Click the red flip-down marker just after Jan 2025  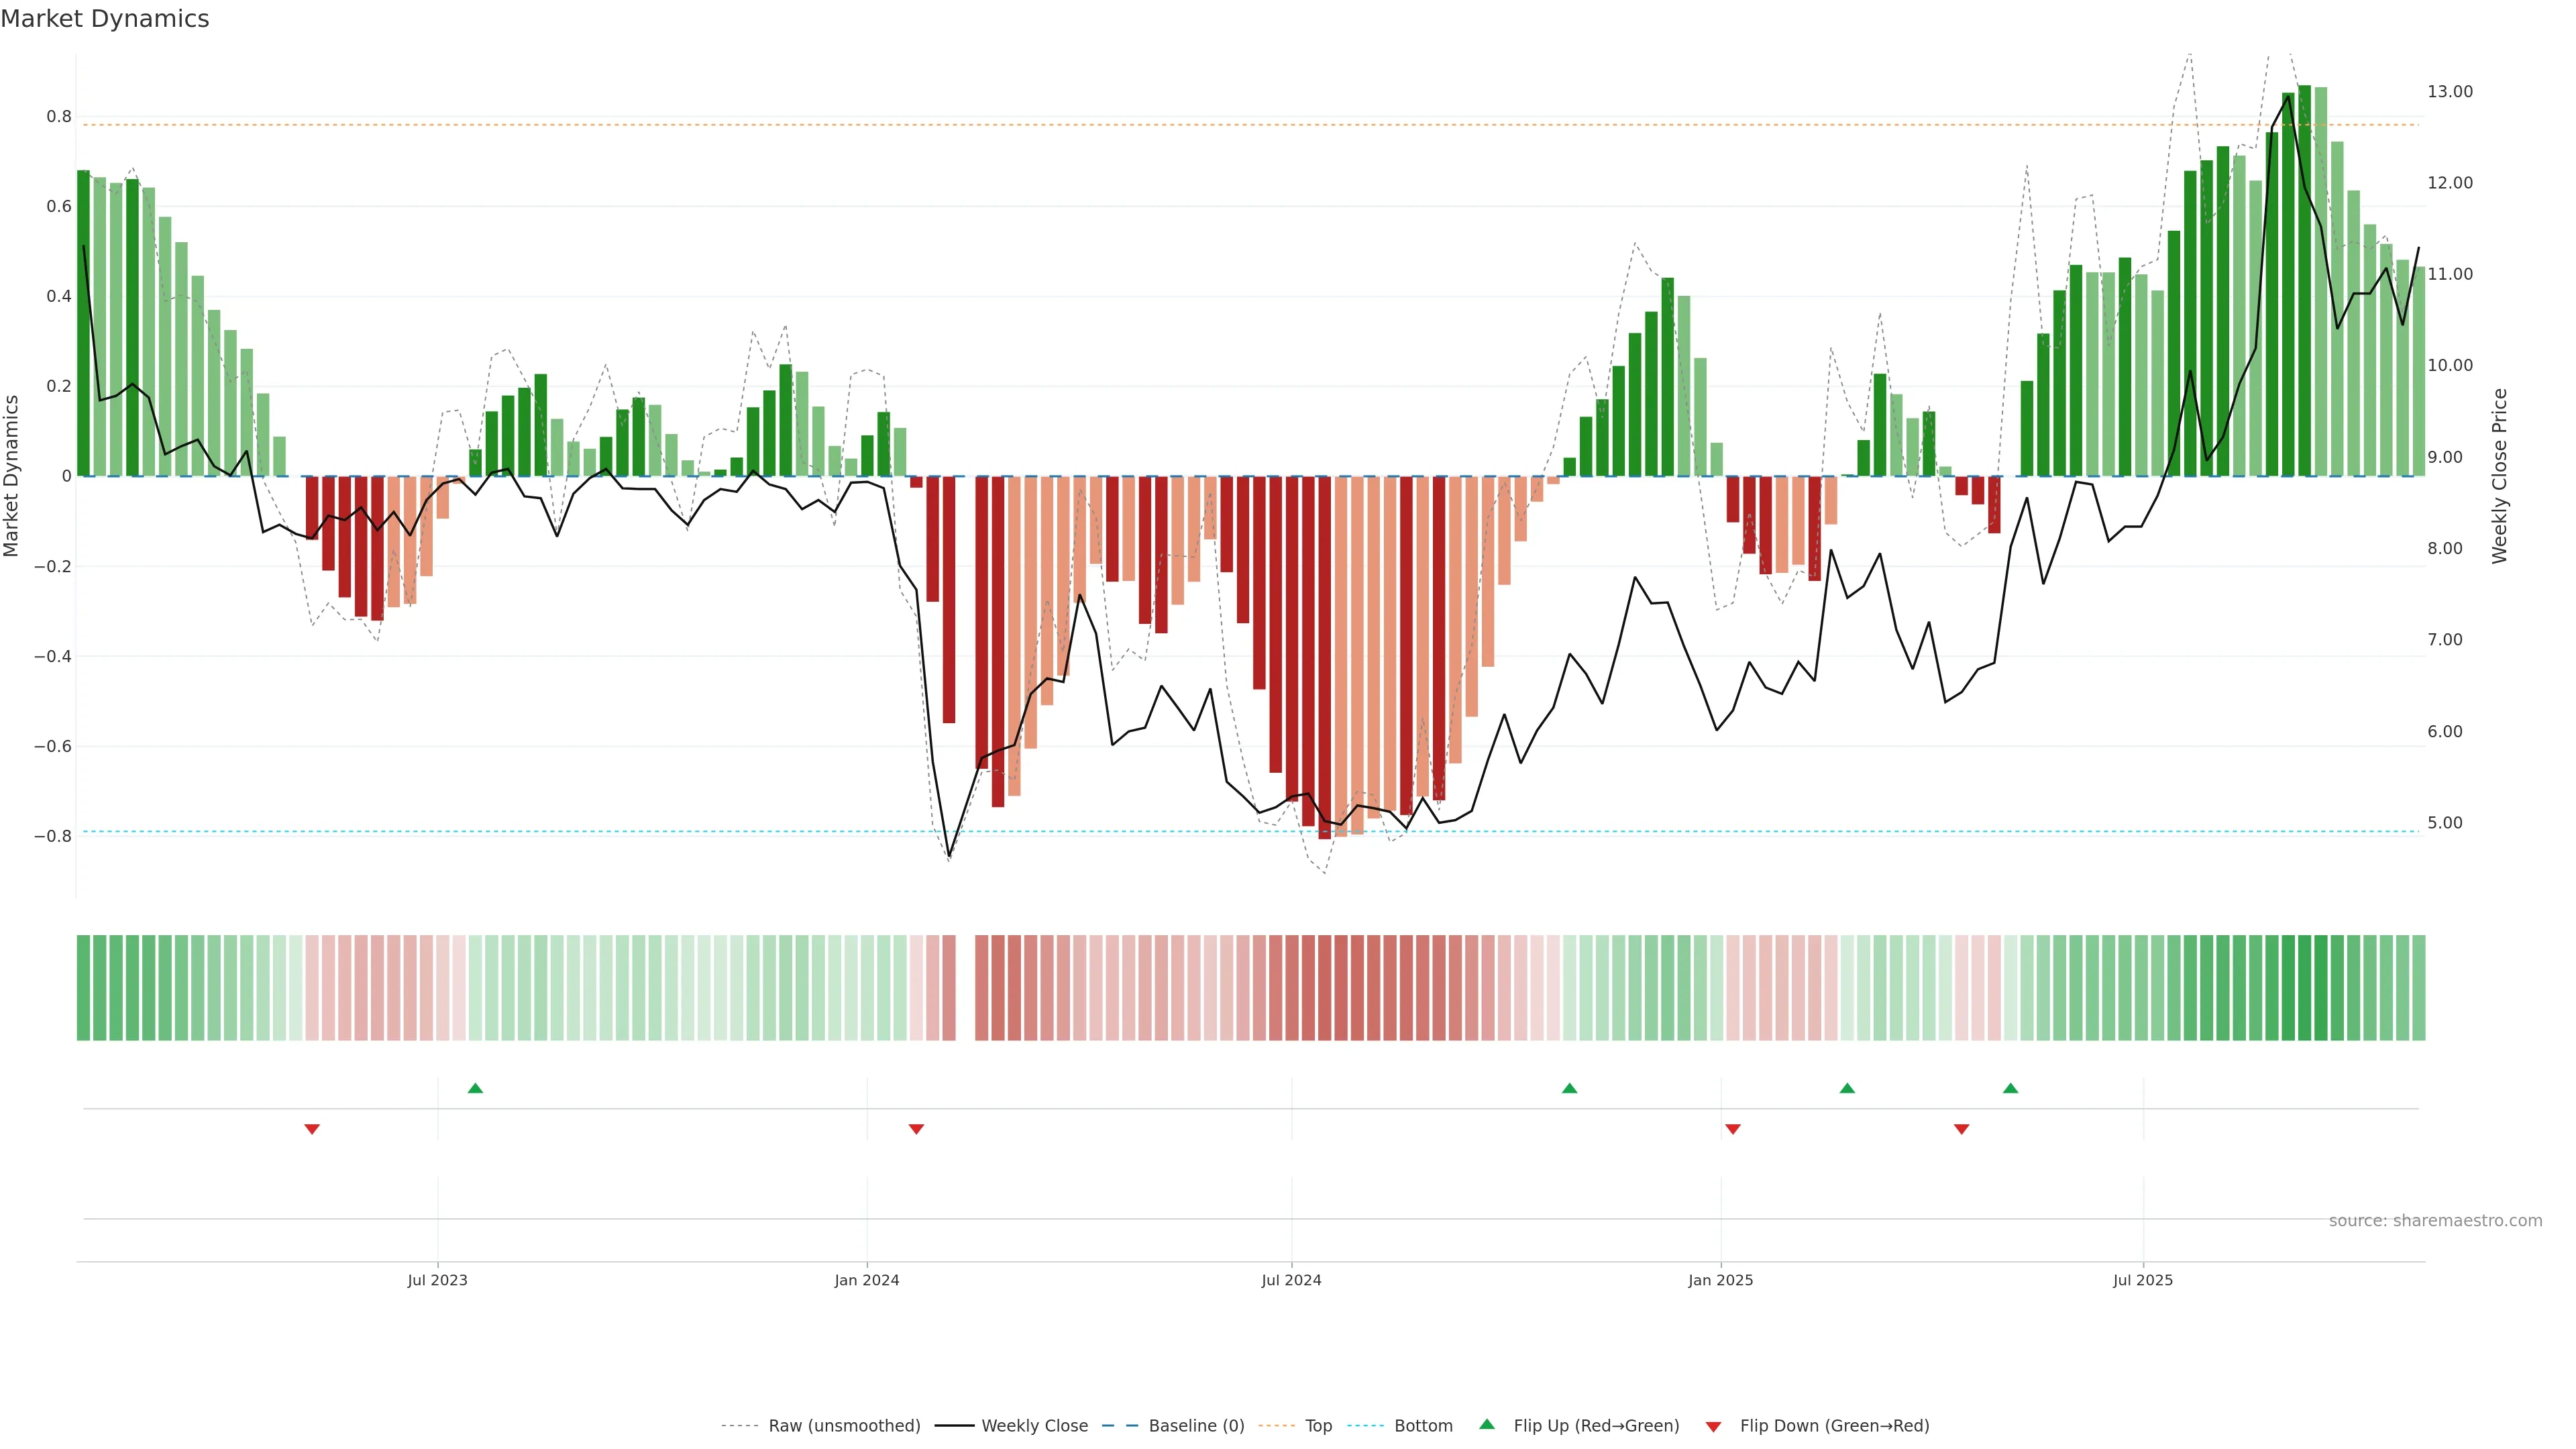click(1733, 1129)
